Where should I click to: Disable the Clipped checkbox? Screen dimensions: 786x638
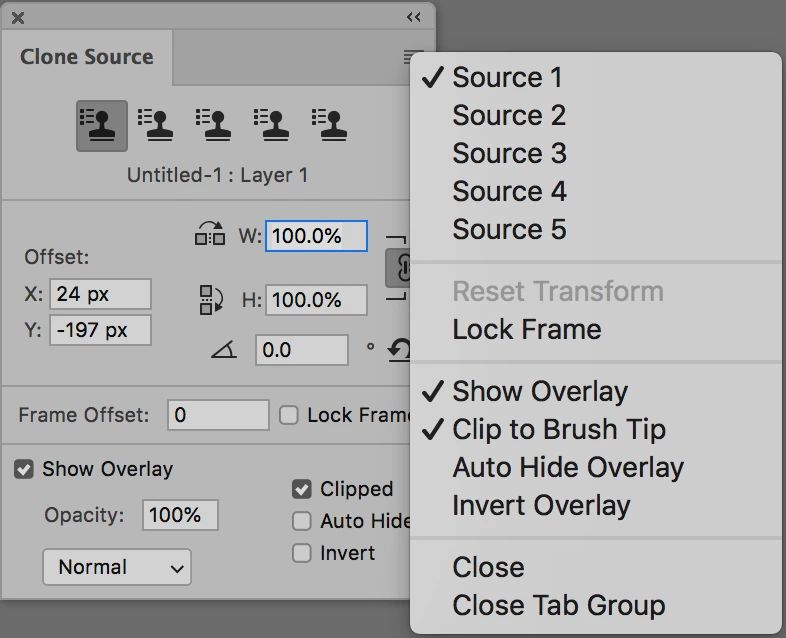tap(301, 489)
